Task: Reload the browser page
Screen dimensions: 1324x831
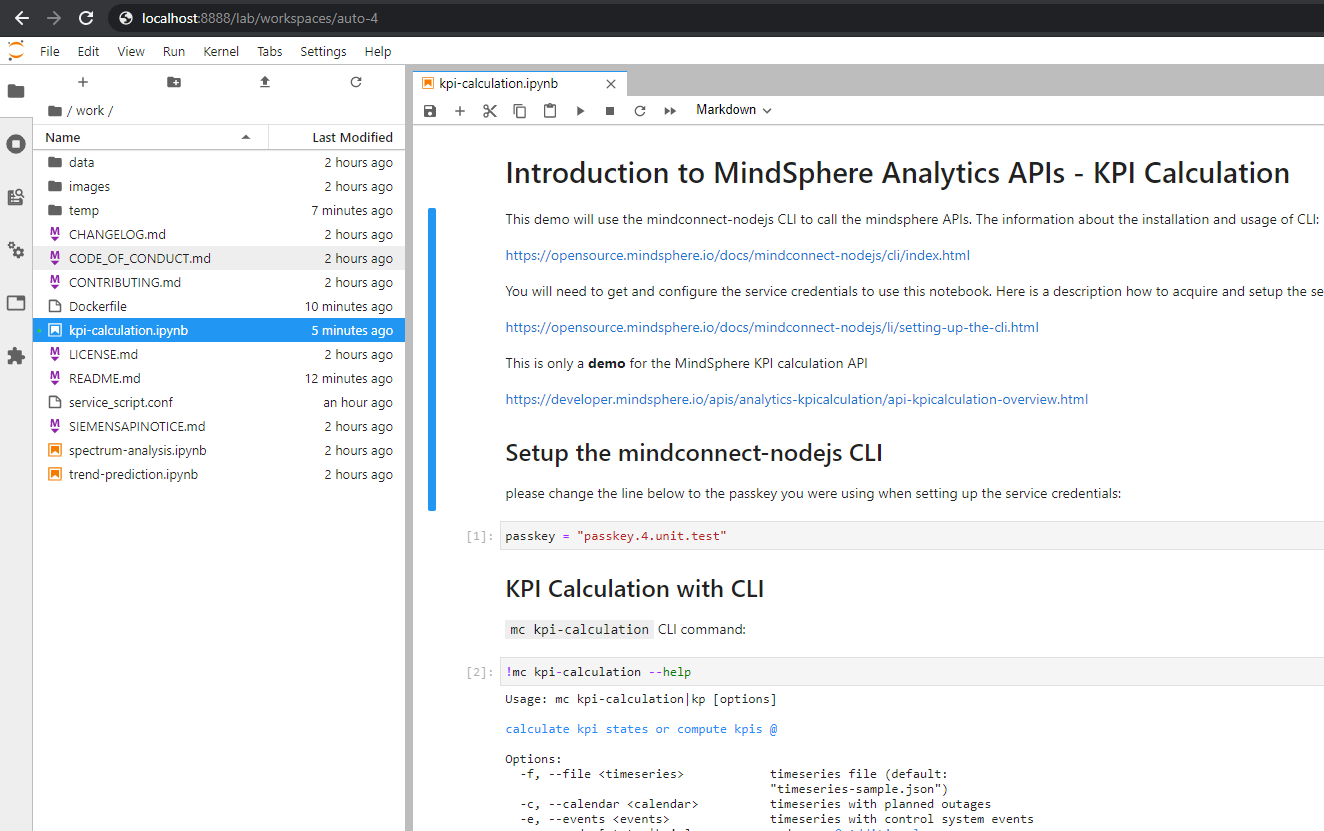Action: [x=86, y=18]
